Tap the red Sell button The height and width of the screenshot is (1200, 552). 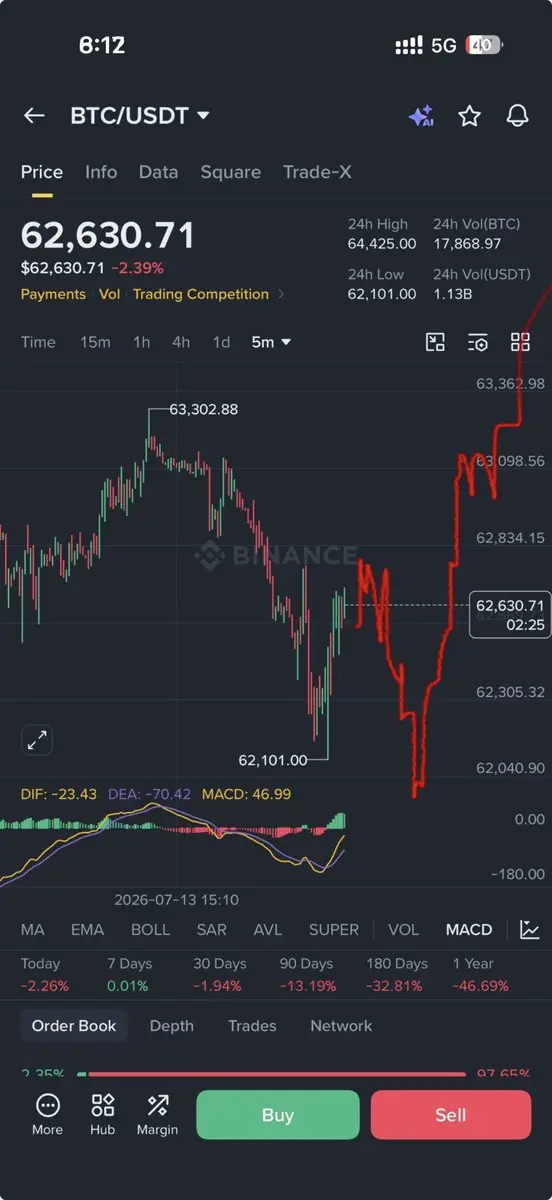tap(451, 1115)
